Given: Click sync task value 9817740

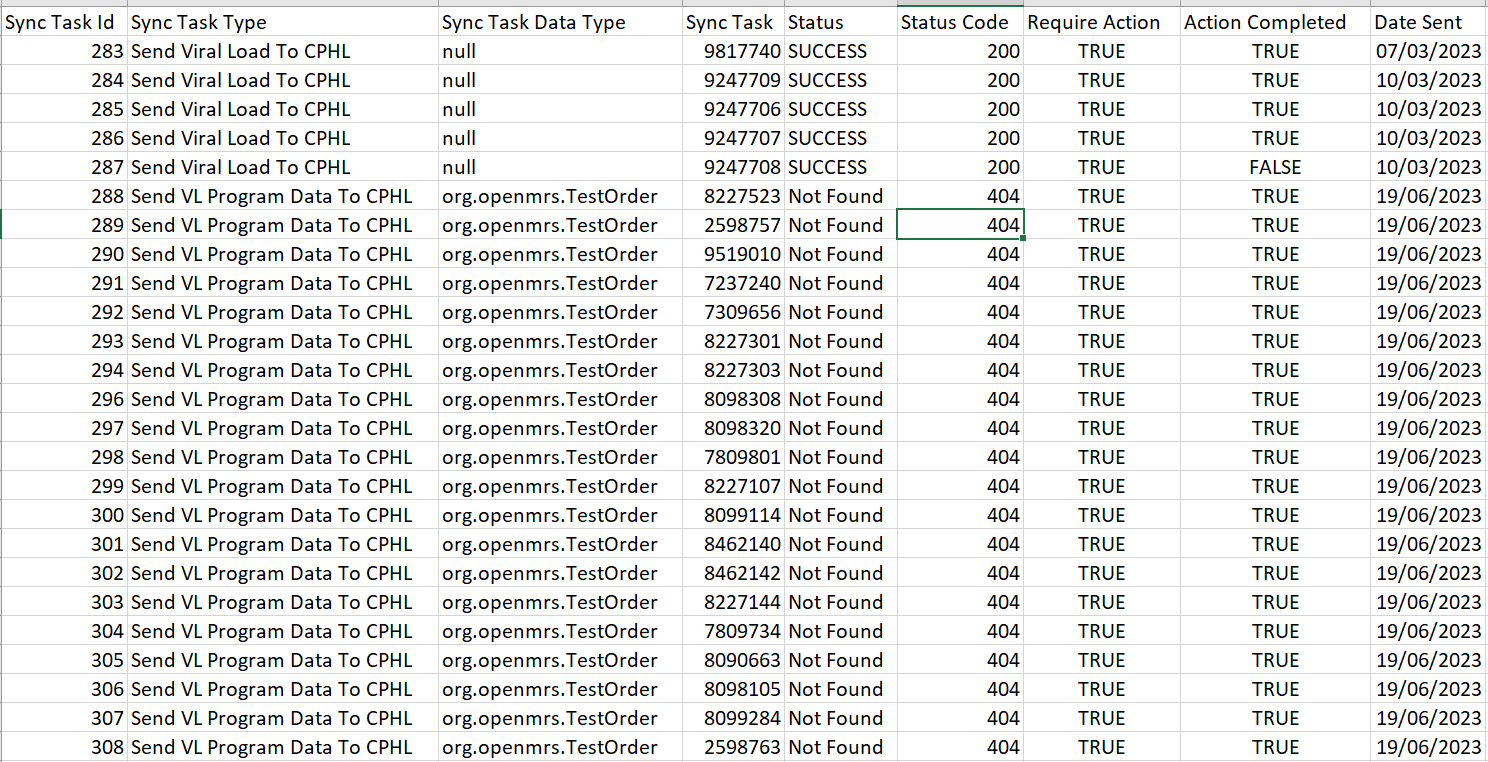Looking at the screenshot, I should (733, 51).
